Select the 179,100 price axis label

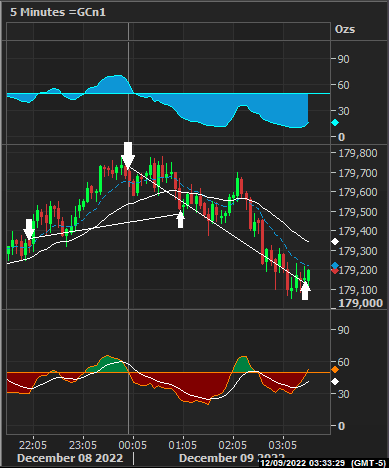point(358,290)
